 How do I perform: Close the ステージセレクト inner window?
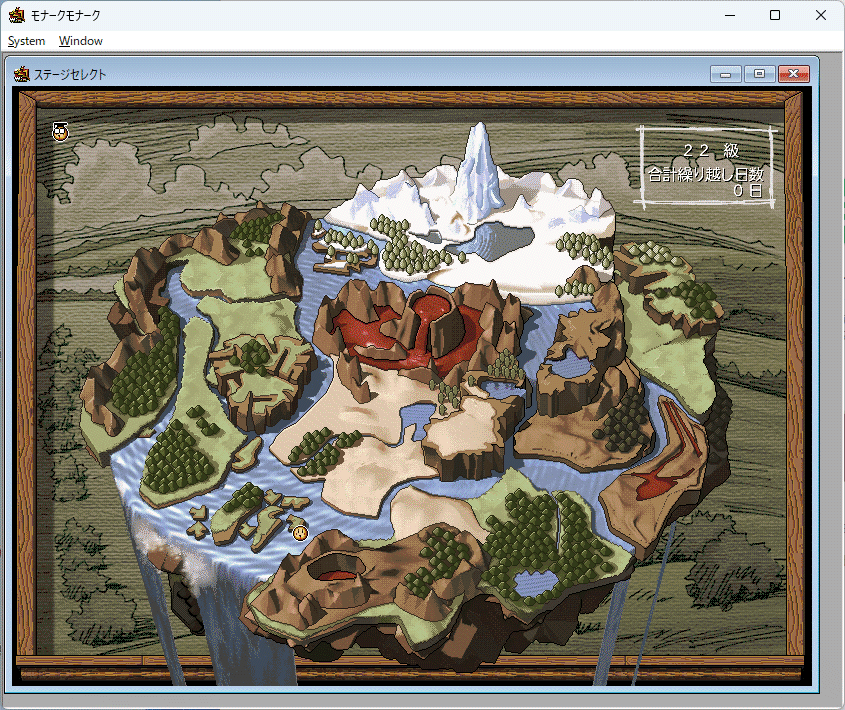point(793,74)
